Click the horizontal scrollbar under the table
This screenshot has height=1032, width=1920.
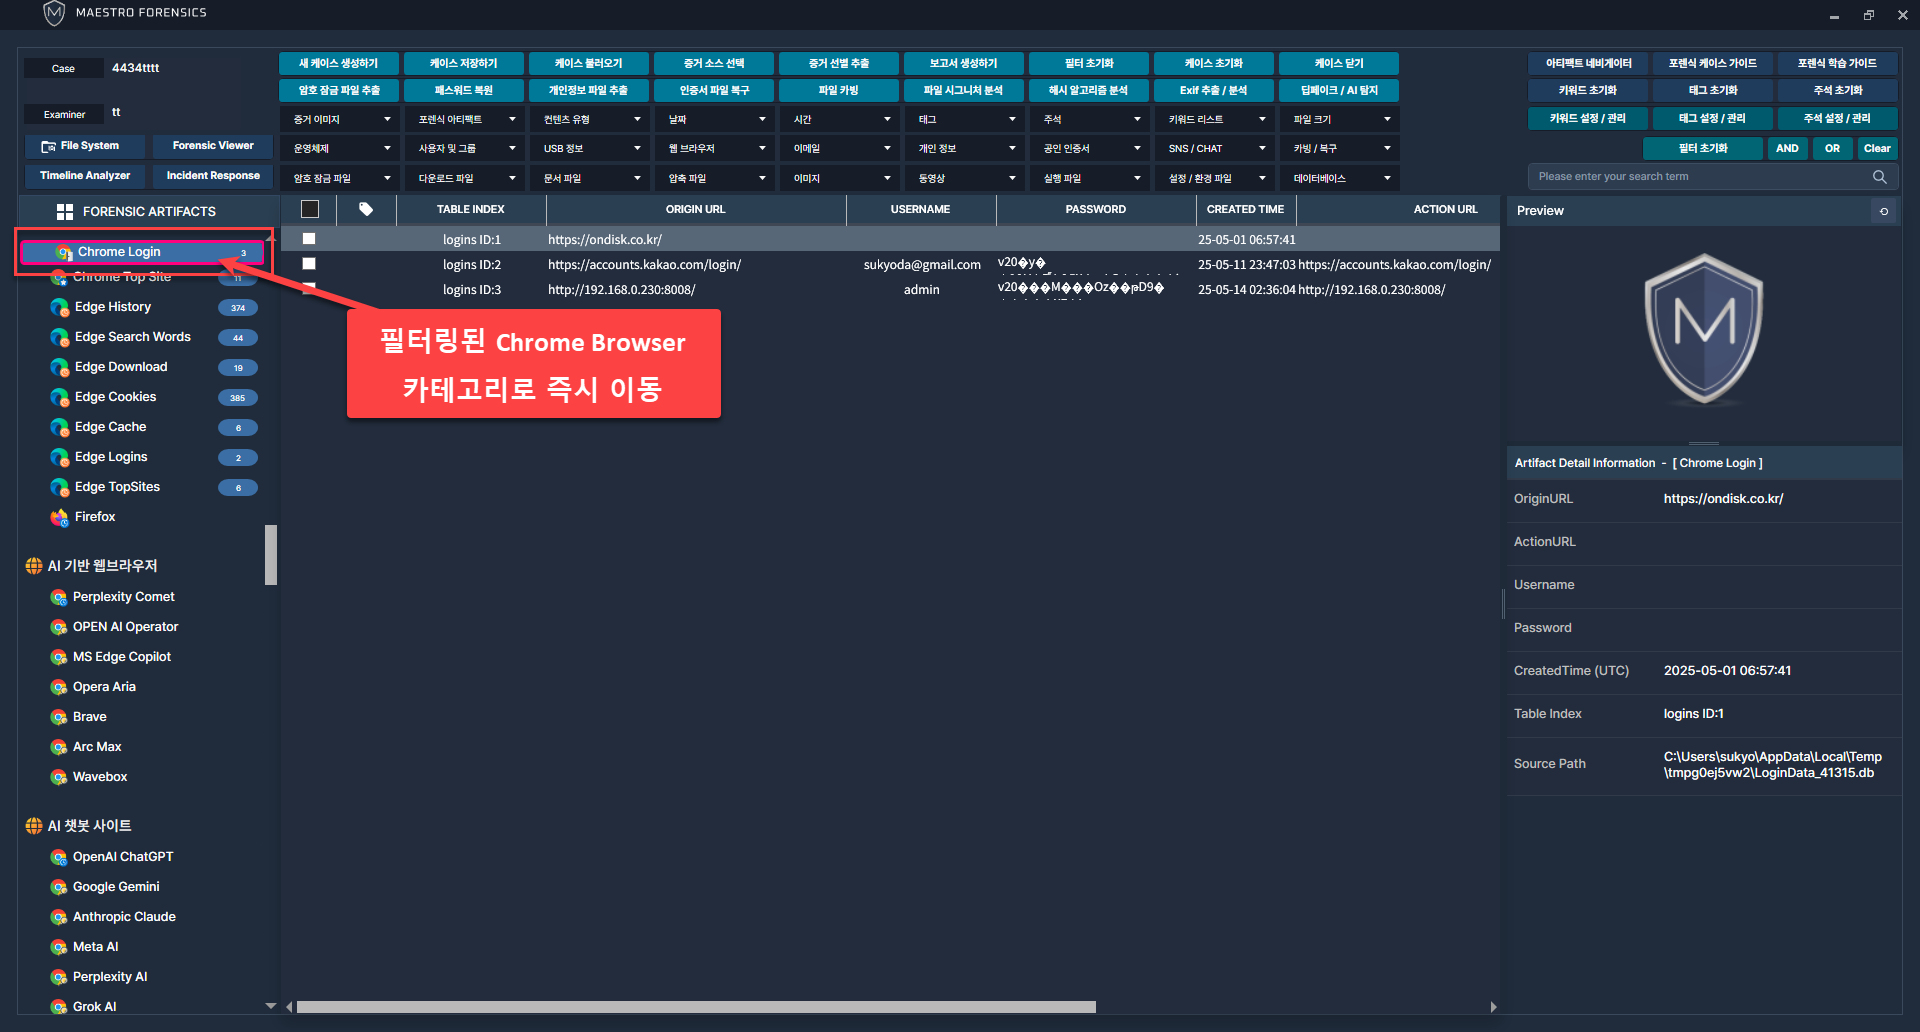(695, 1007)
